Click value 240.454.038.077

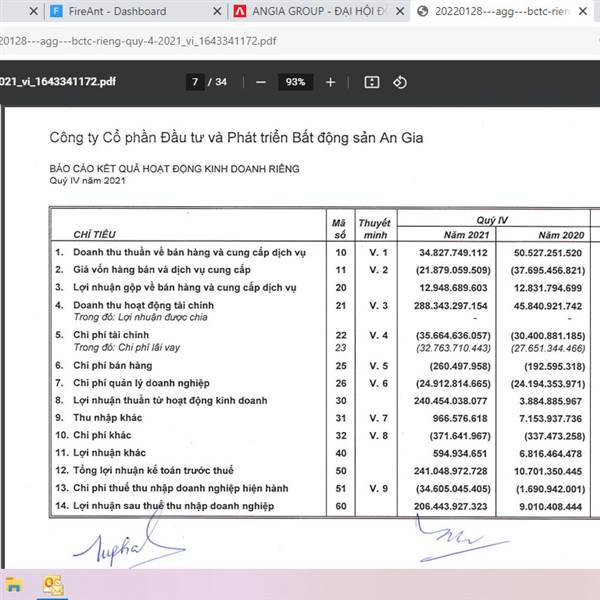[x=450, y=401]
